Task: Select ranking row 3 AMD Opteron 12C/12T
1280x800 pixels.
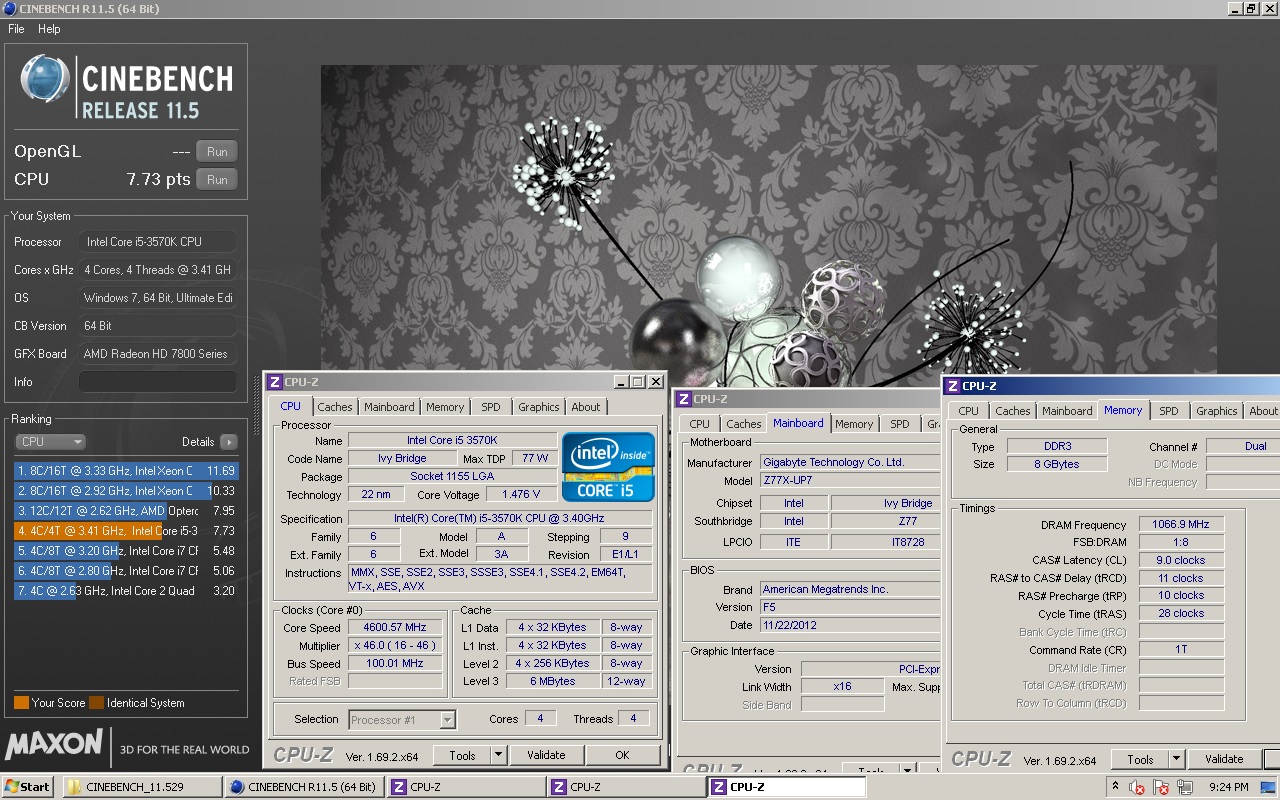Action: click(126, 510)
